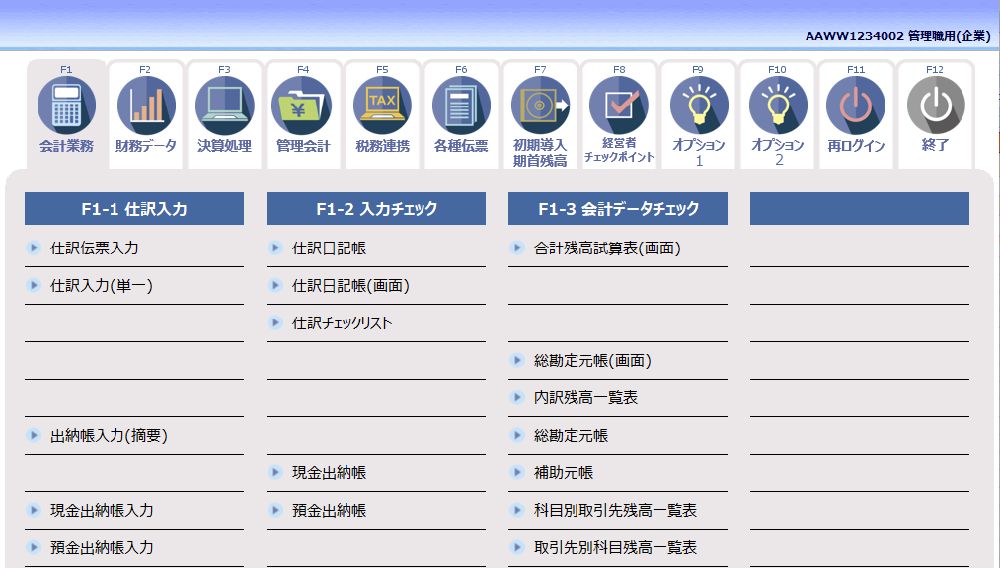
Task: Switch to the 会計業務 tab label
Action: (x=66, y=146)
